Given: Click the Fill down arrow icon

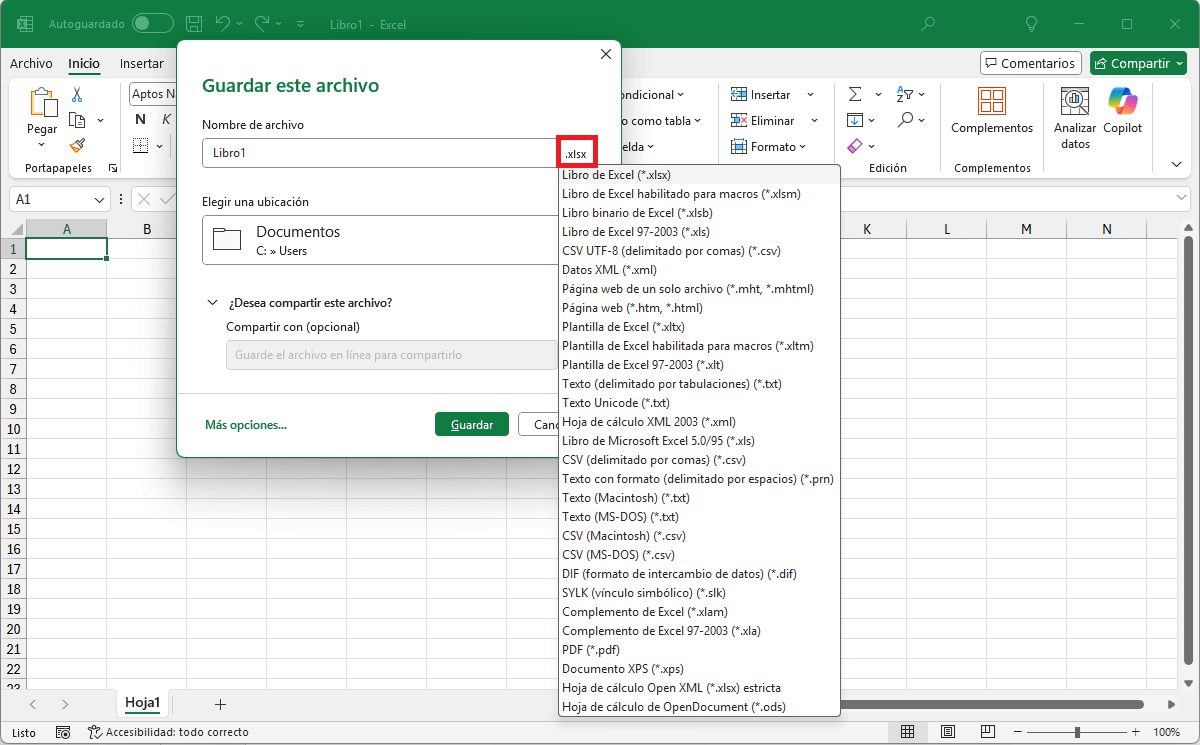Looking at the screenshot, I should click(x=855, y=120).
